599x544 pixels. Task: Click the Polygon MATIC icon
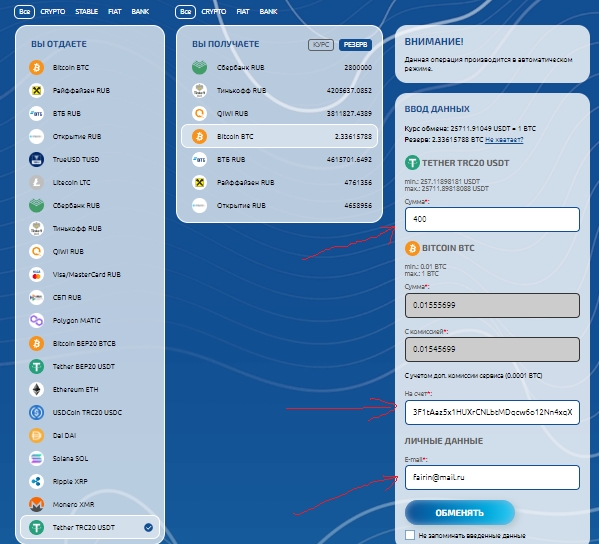point(37,320)
